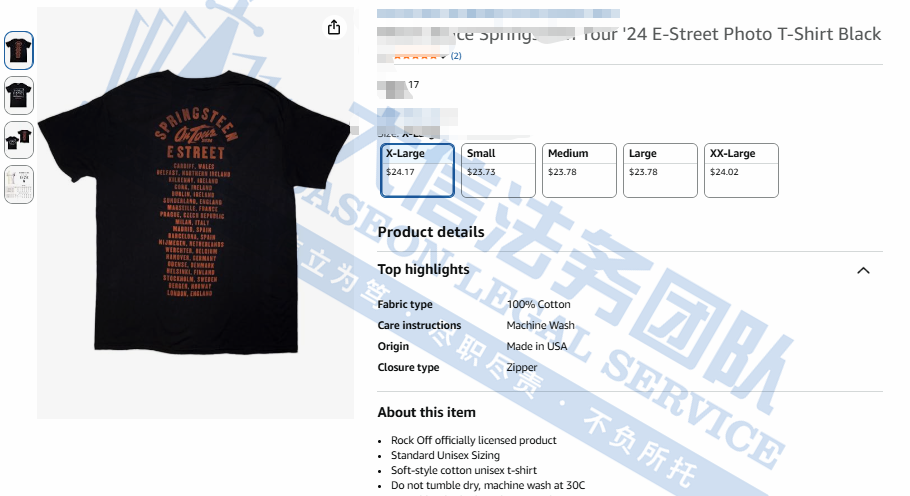The width and height of the screenshot is (910, 496).
Task: Click the blurred store link above title
Action: 498,13
